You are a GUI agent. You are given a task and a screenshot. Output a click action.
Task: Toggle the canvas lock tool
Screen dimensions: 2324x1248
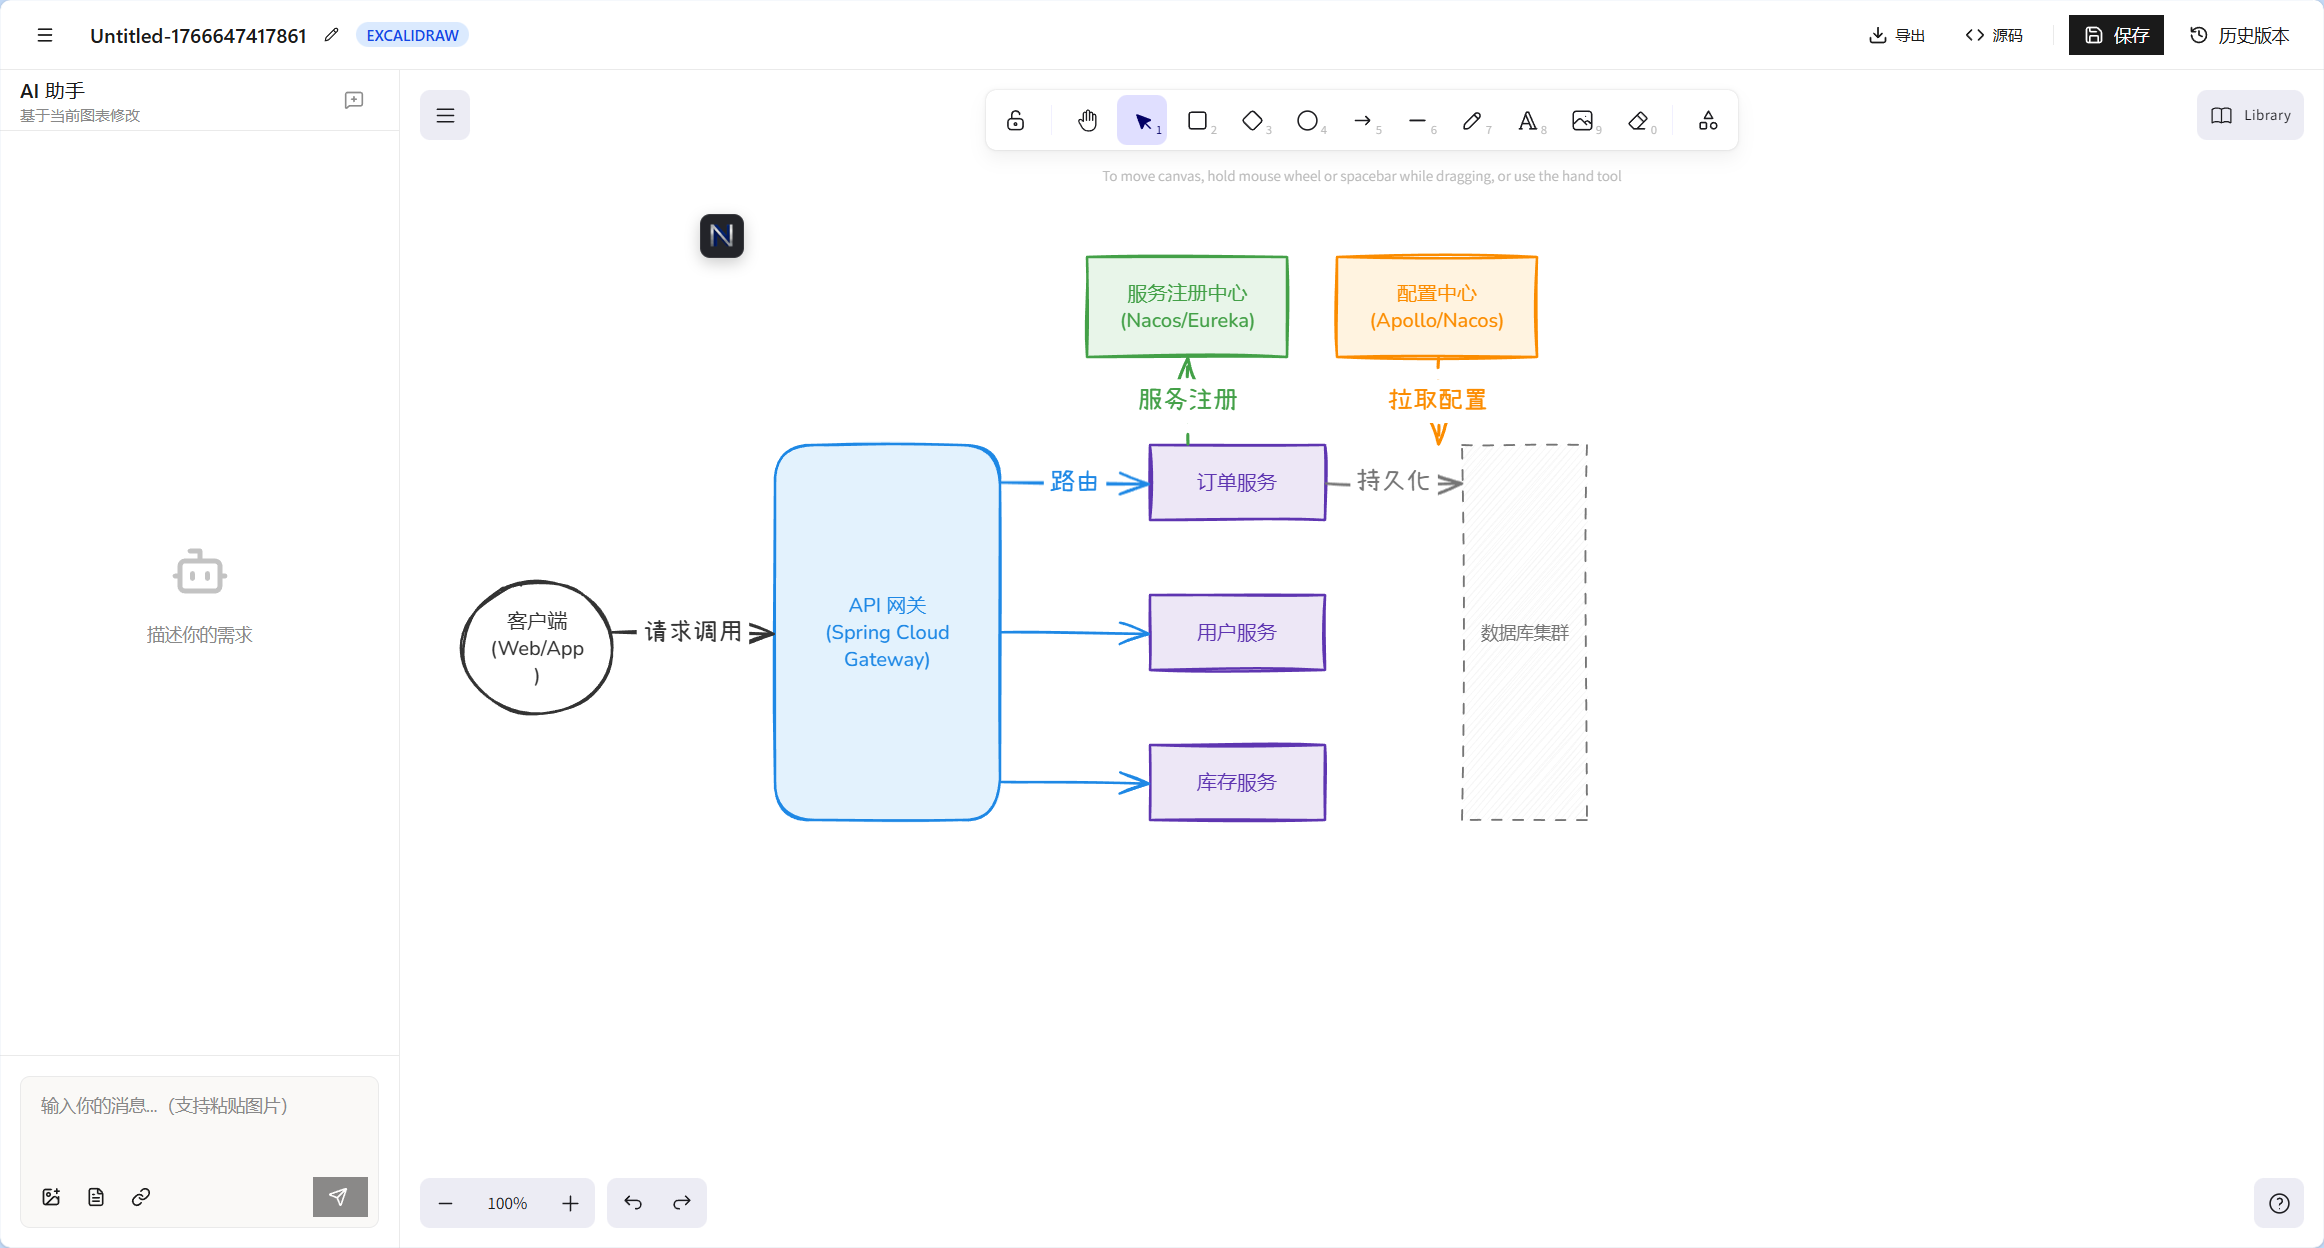[1015, 121]
